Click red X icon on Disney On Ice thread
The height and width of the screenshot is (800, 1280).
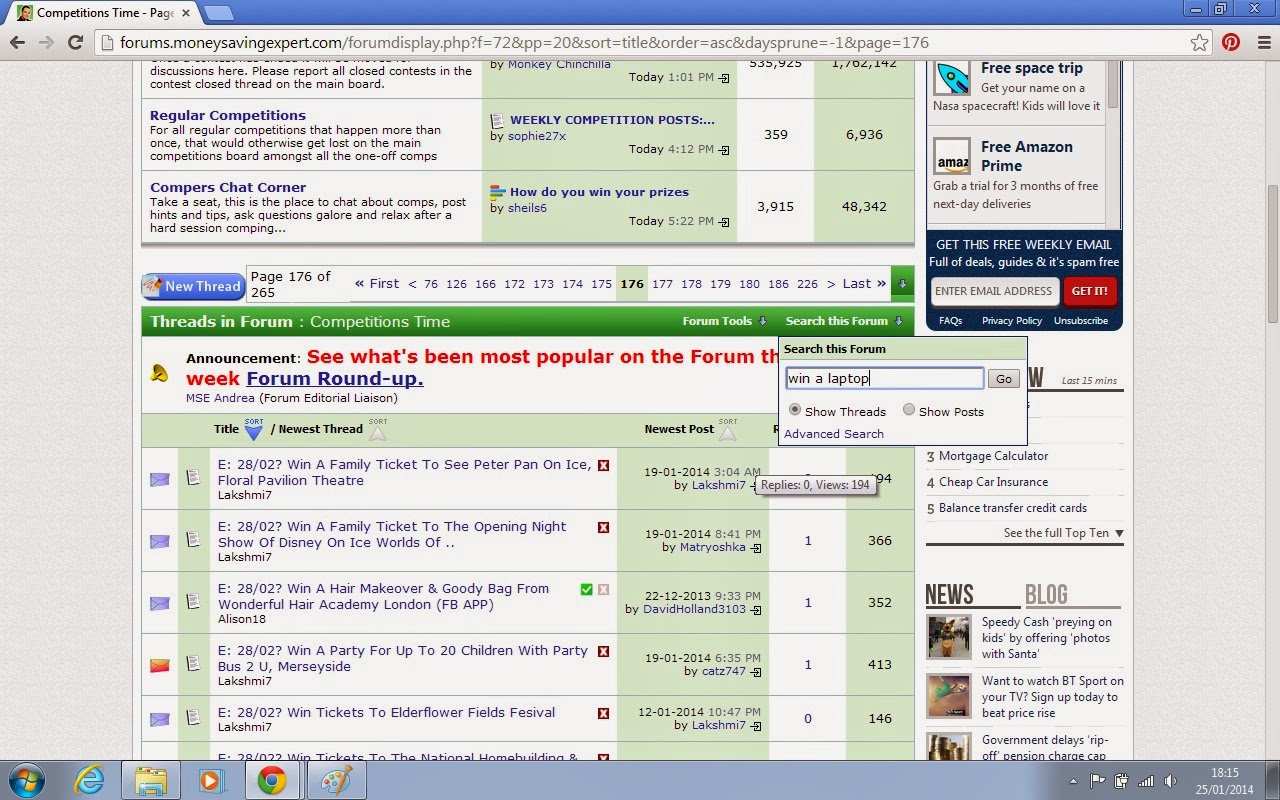pyautogui.click(x=603, y=527)
